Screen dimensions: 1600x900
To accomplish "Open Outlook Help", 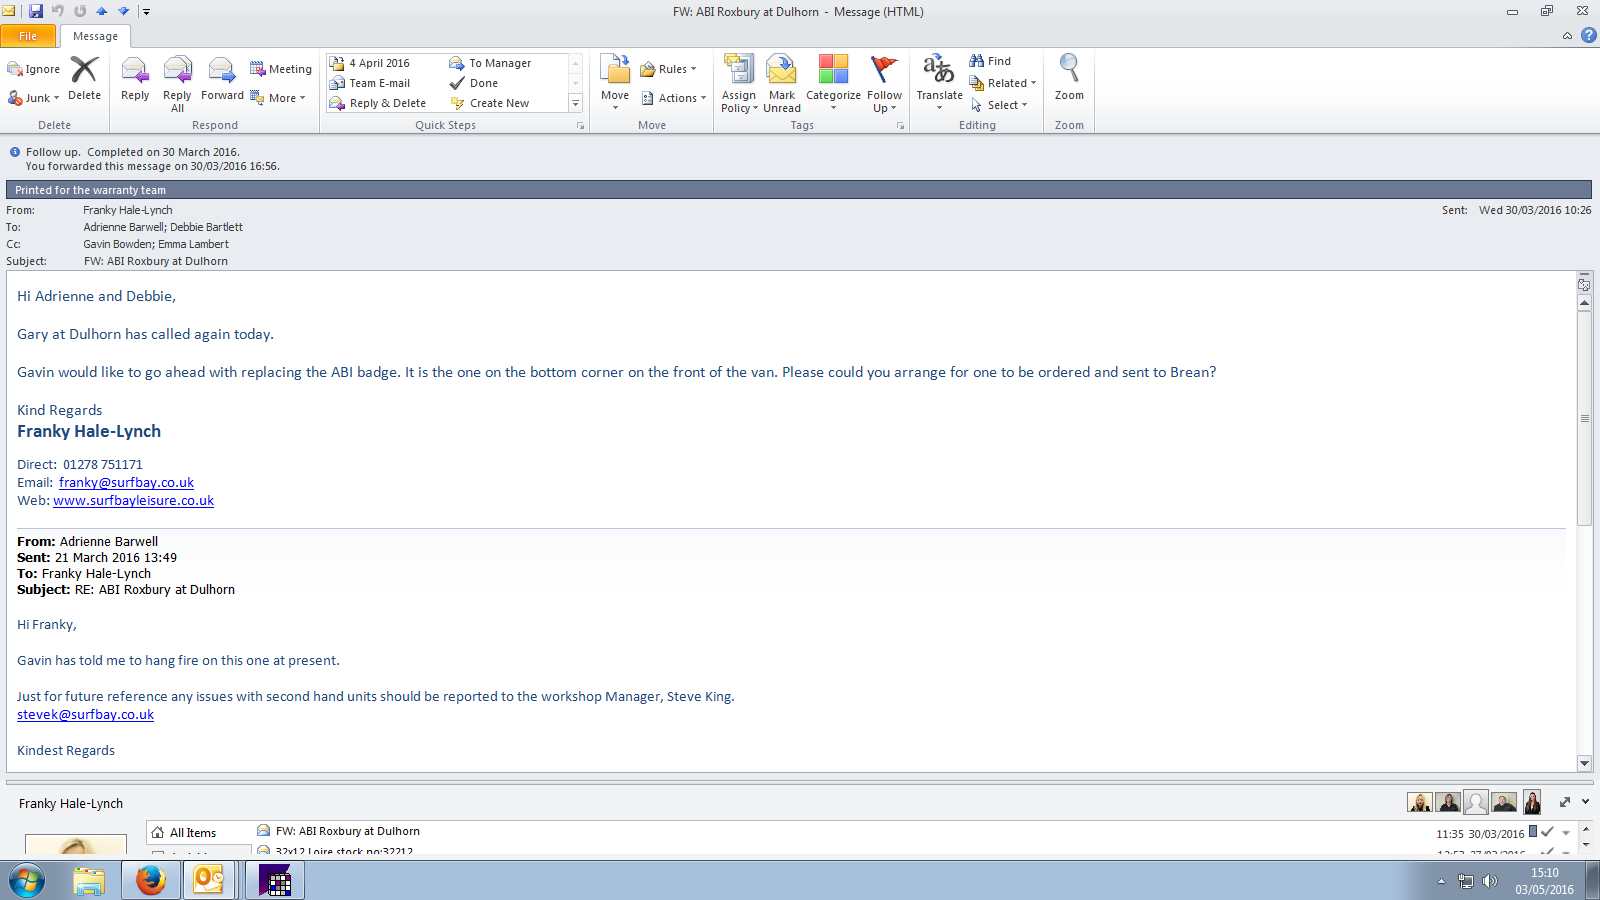I will [x=1588, y=35].
